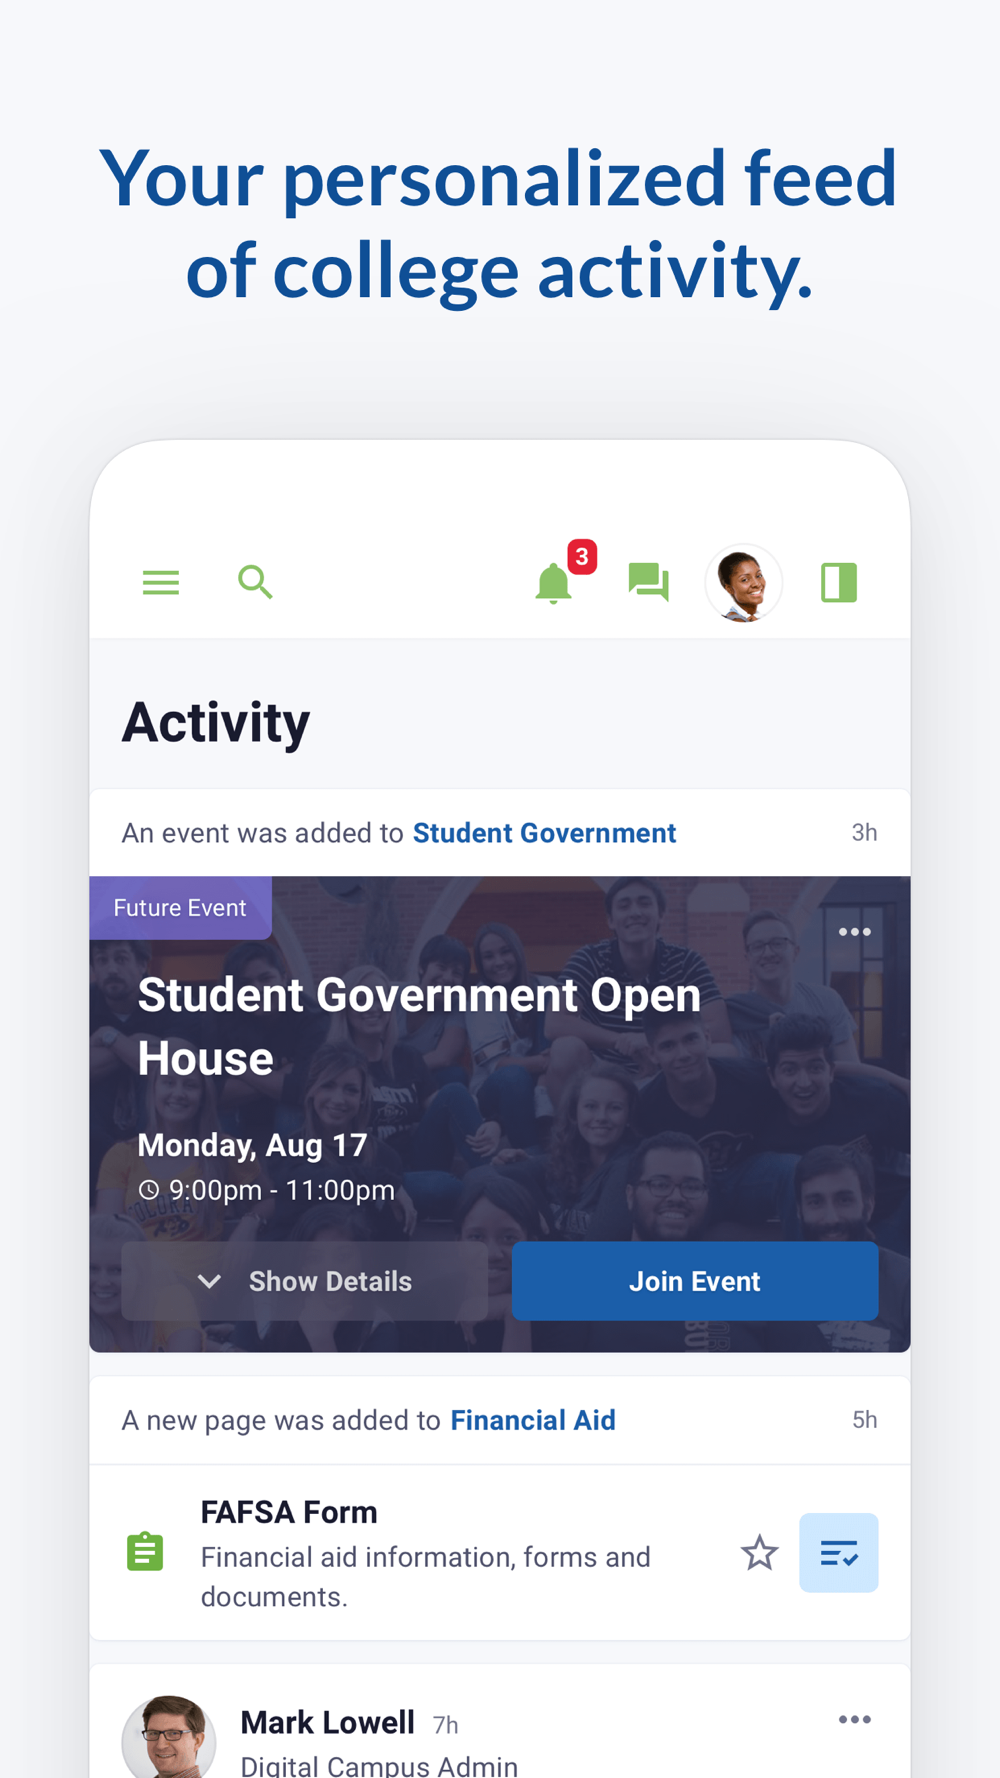This screenshot has height=1778, width=1000.
Task: Select the Future Event tag label
Action: [x=180, y=908]
